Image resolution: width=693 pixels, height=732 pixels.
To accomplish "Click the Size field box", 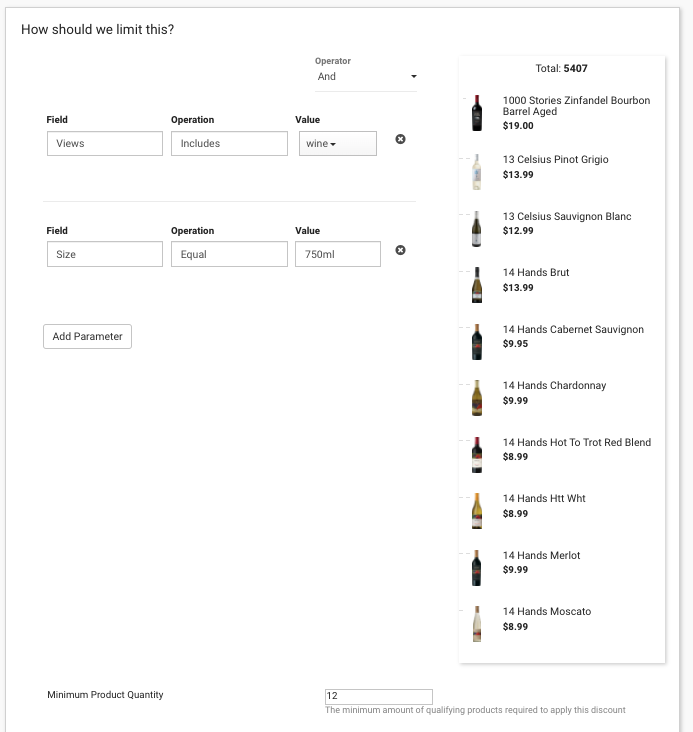I will (x=105, y=254).
